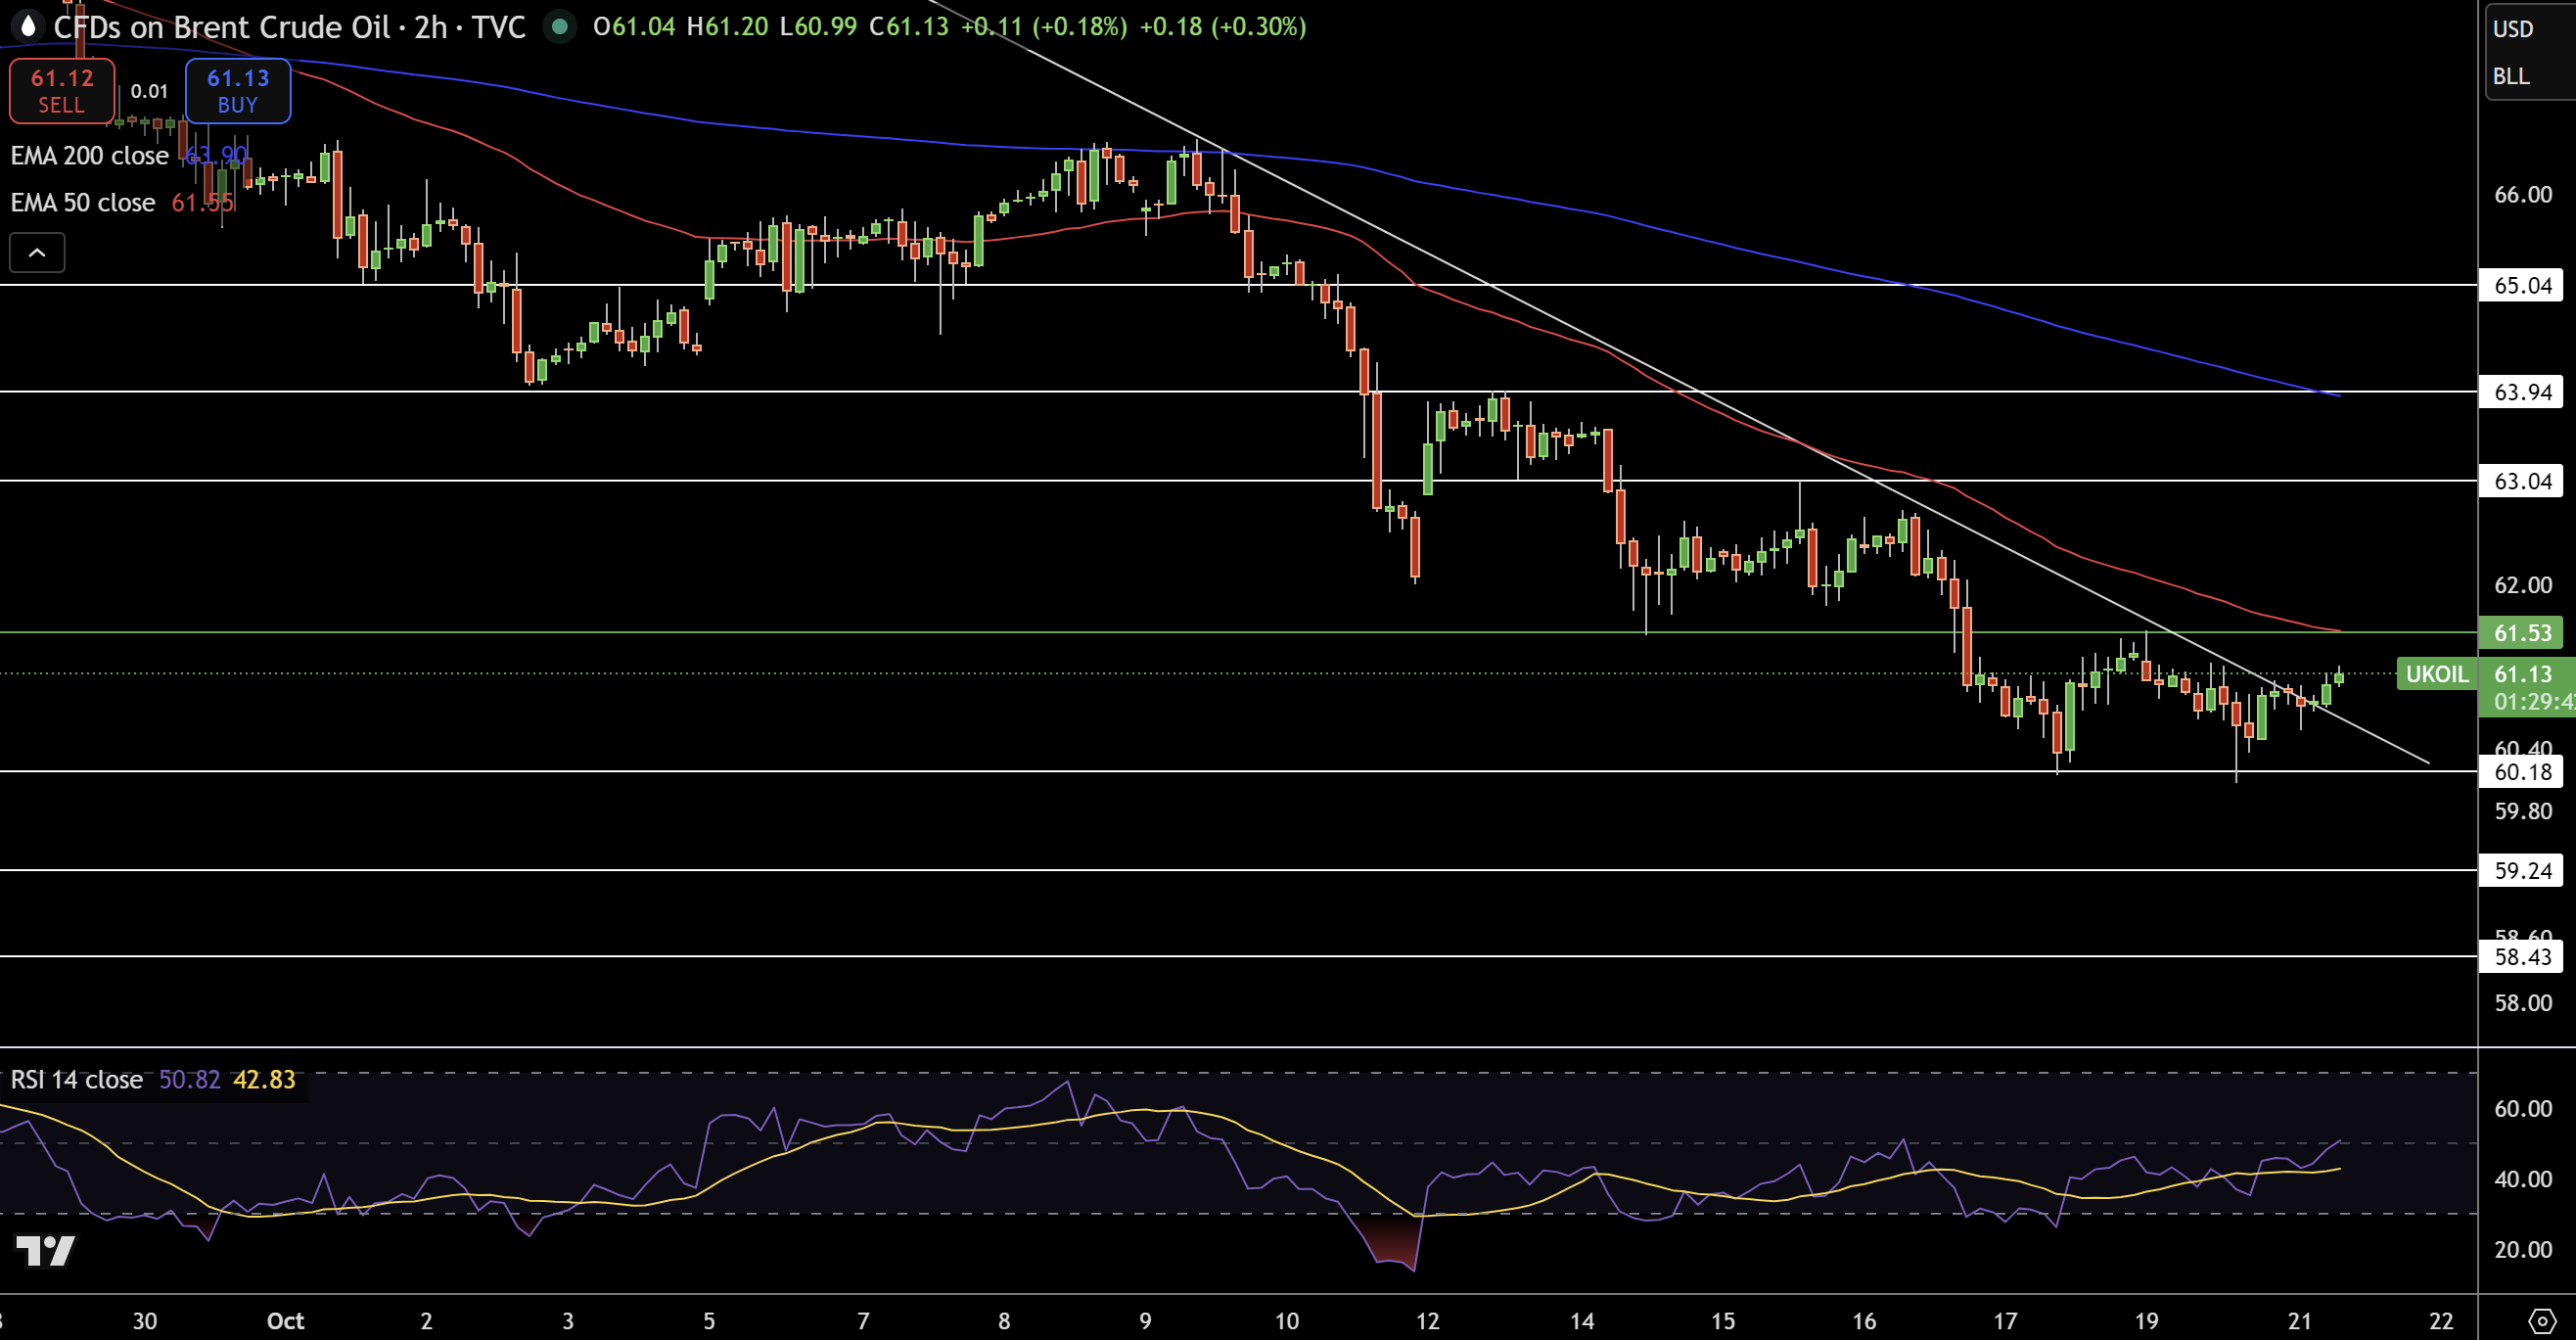Click the green UKOIL price tag
The height and width of the screenshot is (1340, 2576).
[2436, 674]
